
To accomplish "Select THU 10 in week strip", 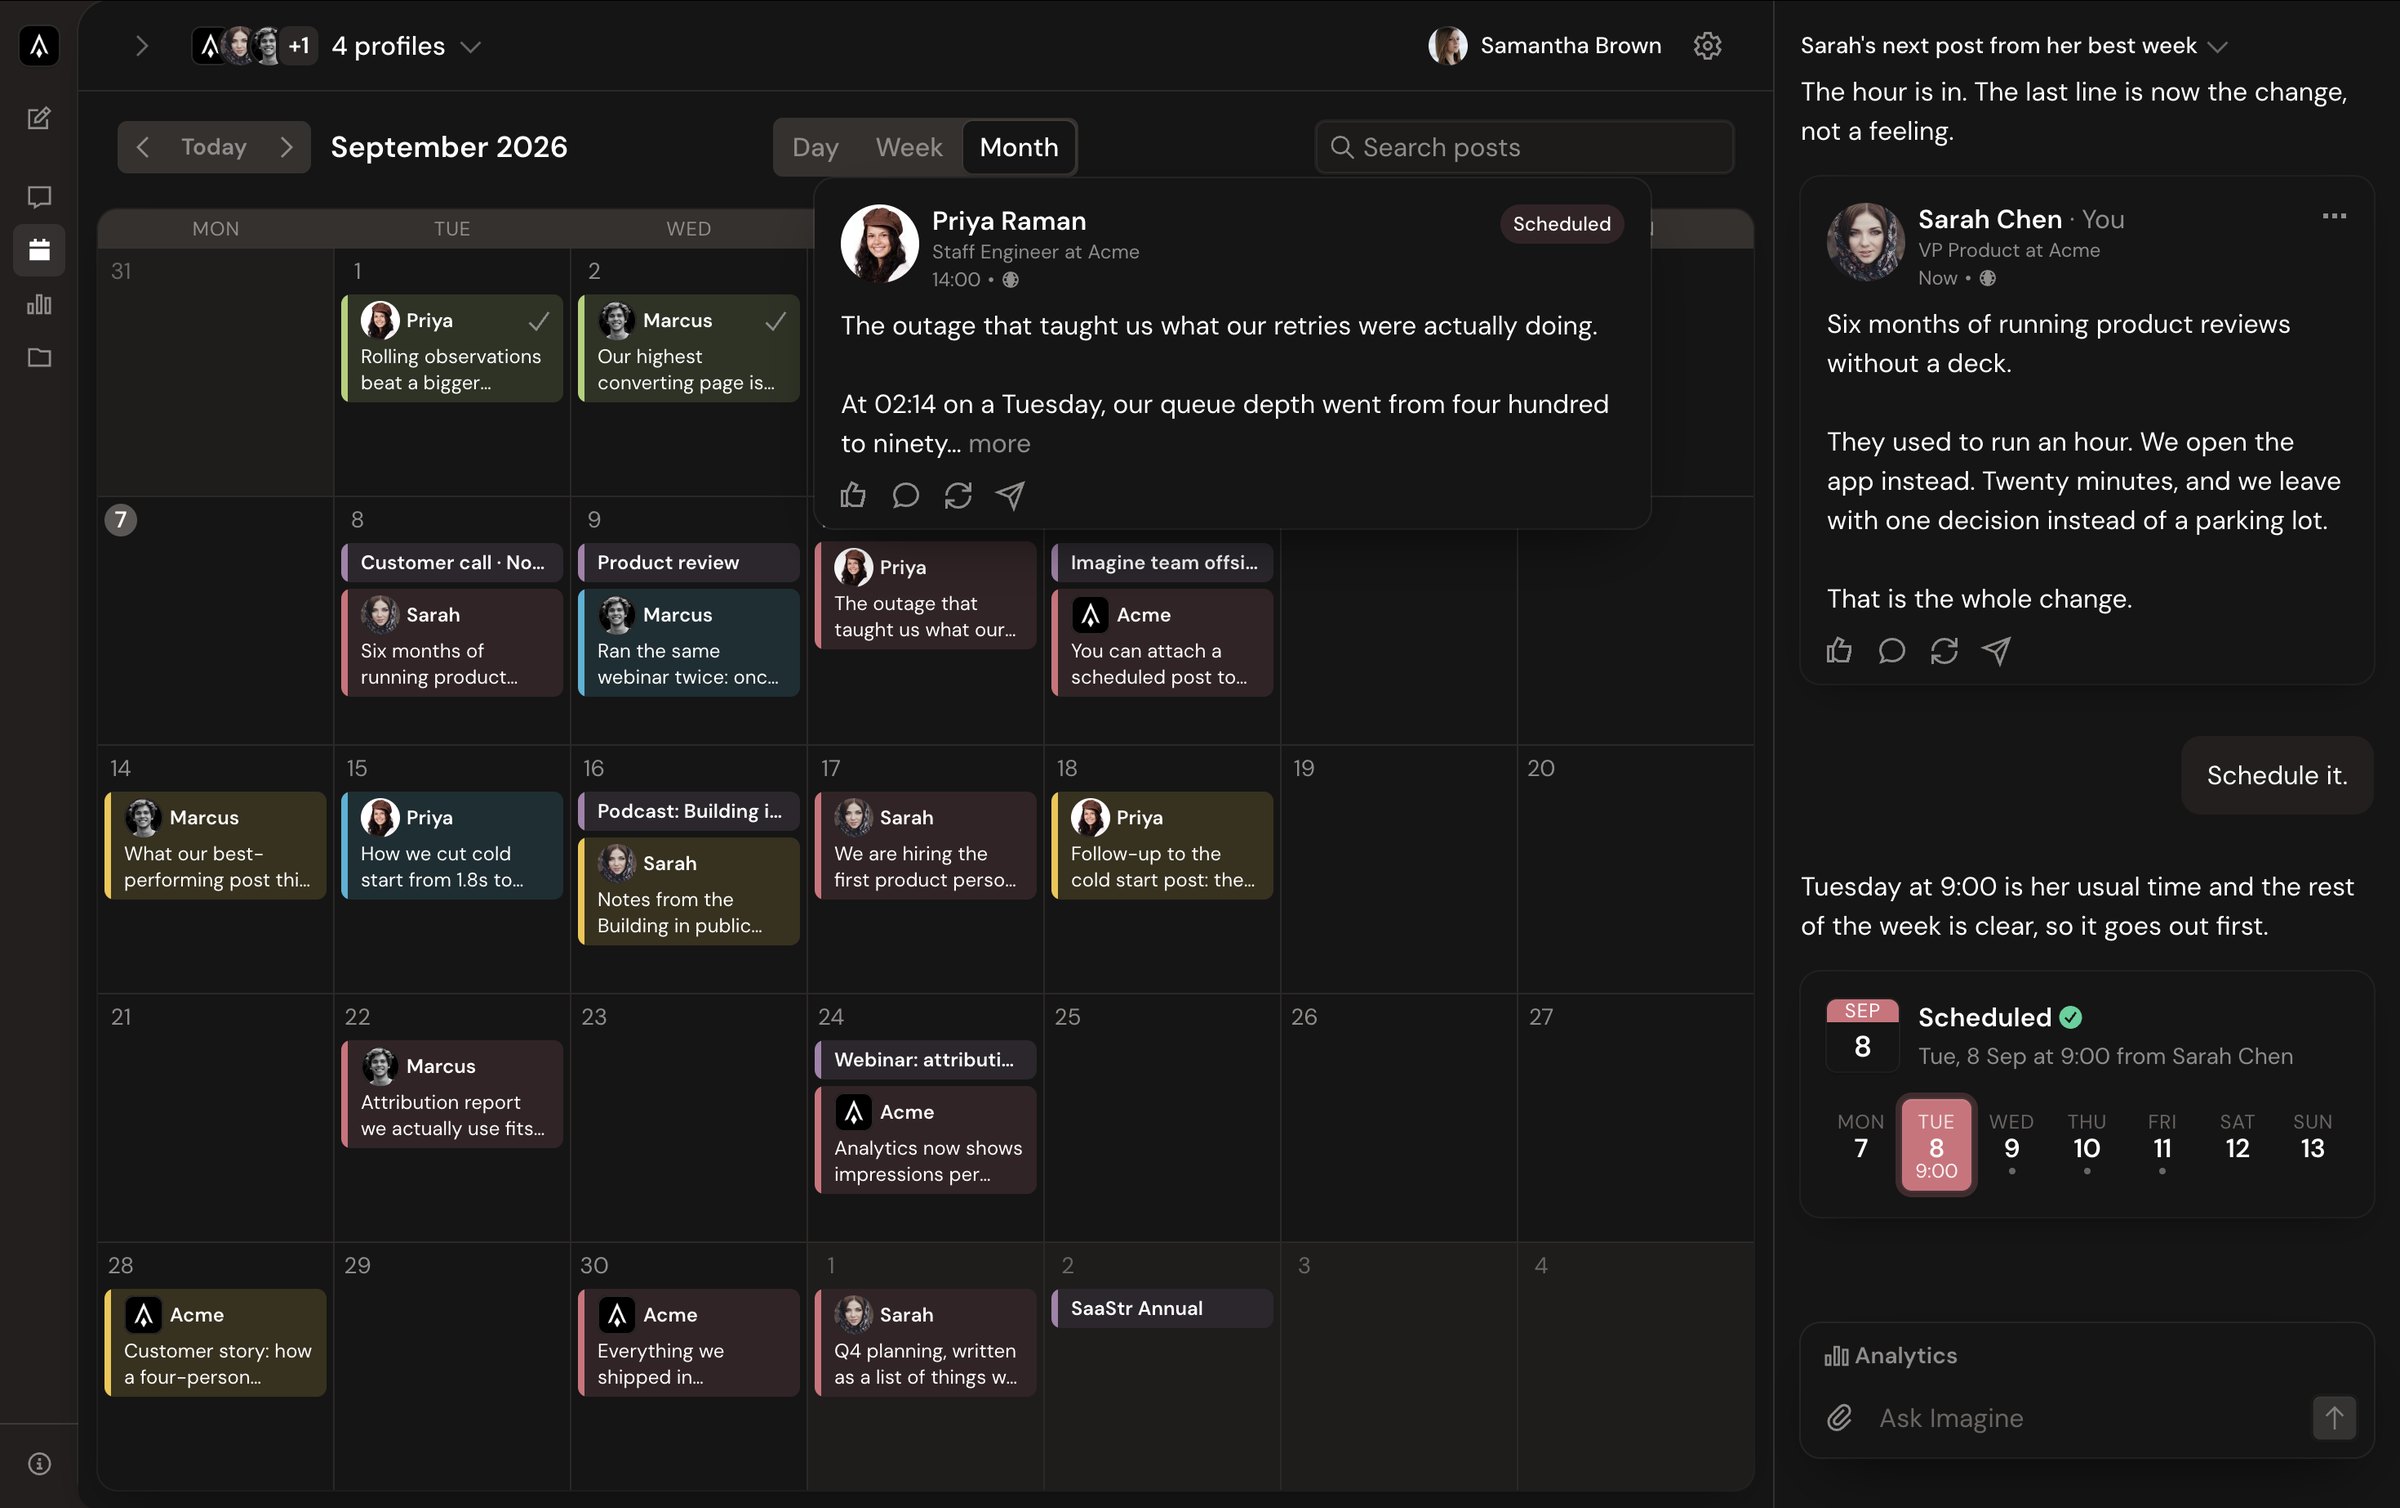I will coord(2086,1143).
